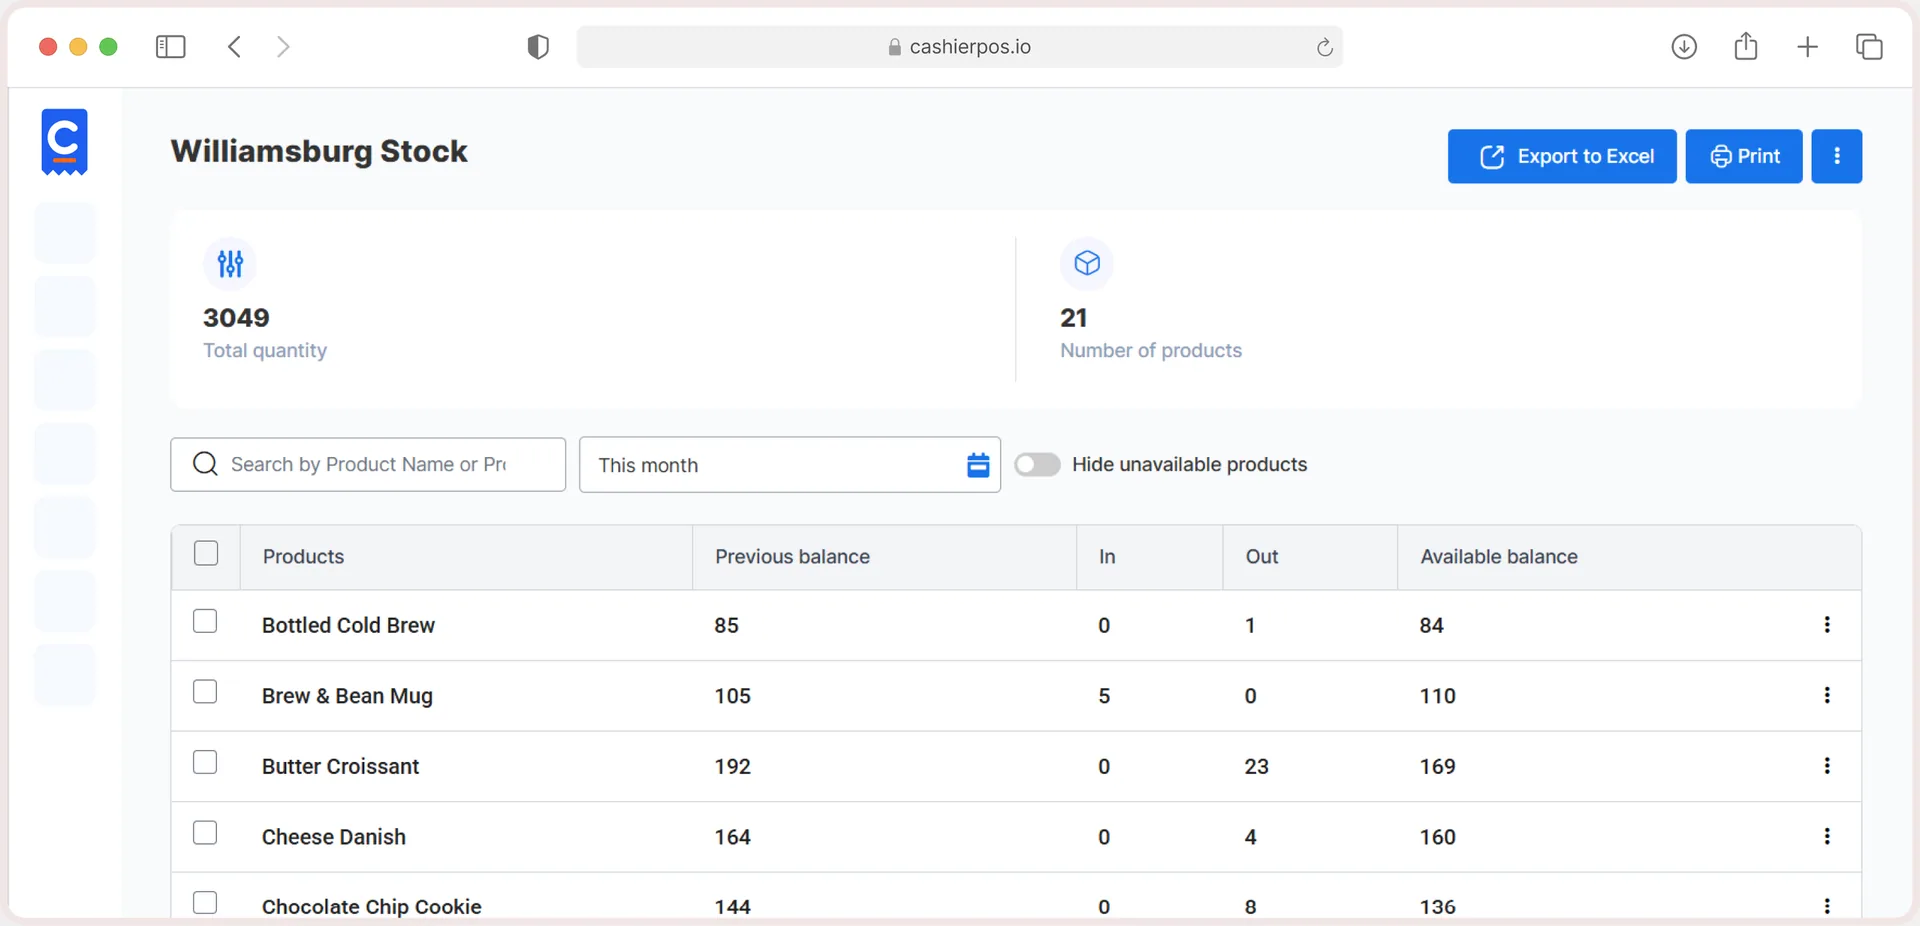Open row menu for Cheese Danish
Screen dimensions: 1920x926
1827,836
